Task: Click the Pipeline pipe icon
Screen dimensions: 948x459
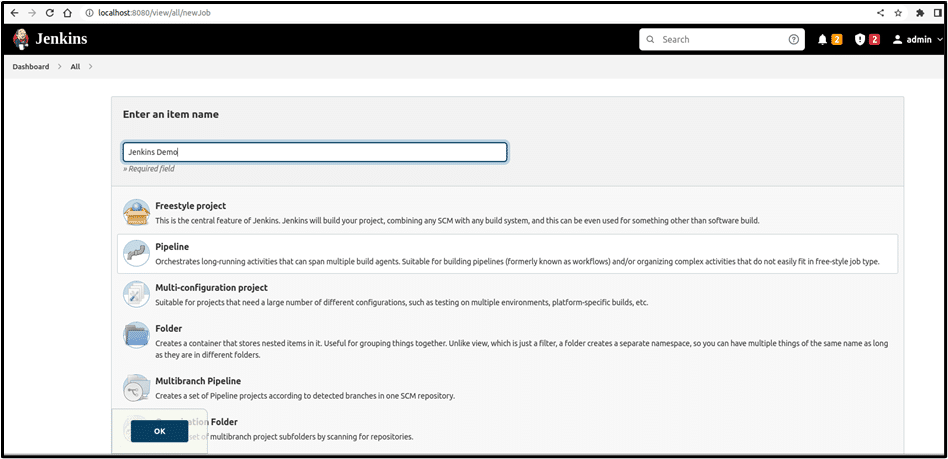Action: click(x=136, y=253)
